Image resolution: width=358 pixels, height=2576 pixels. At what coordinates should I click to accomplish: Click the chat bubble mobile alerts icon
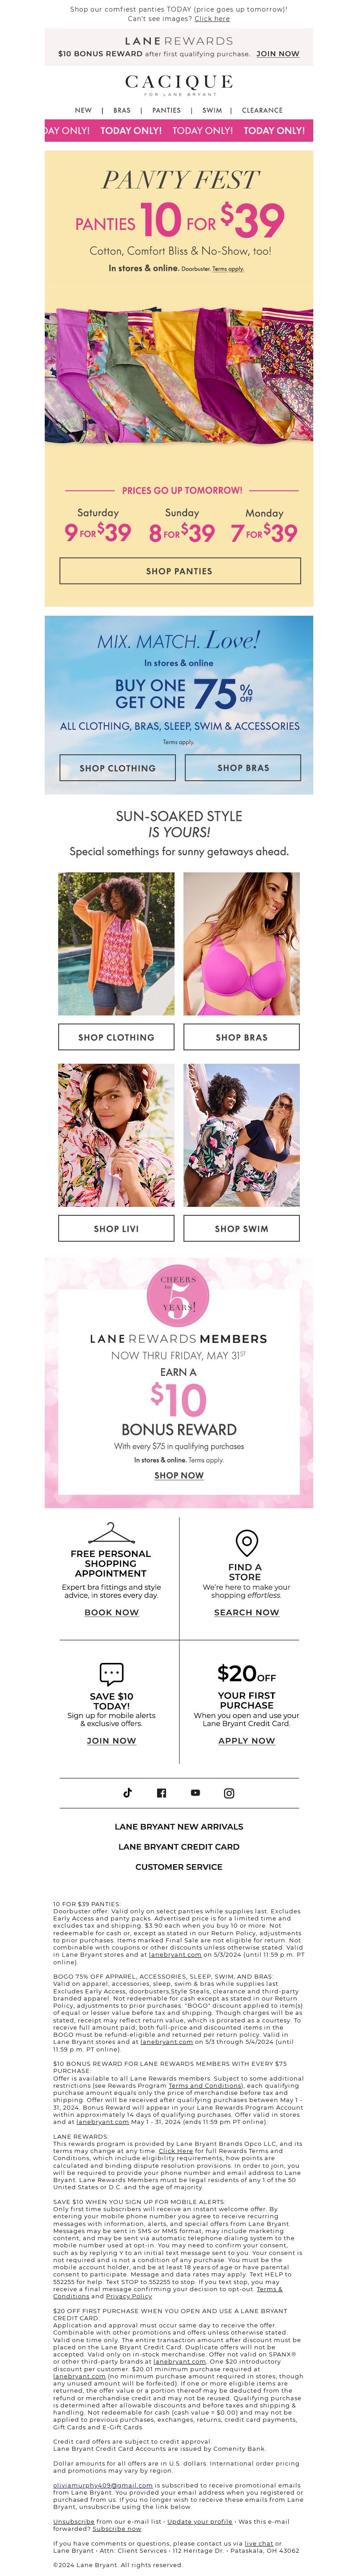coord(111,1674)
